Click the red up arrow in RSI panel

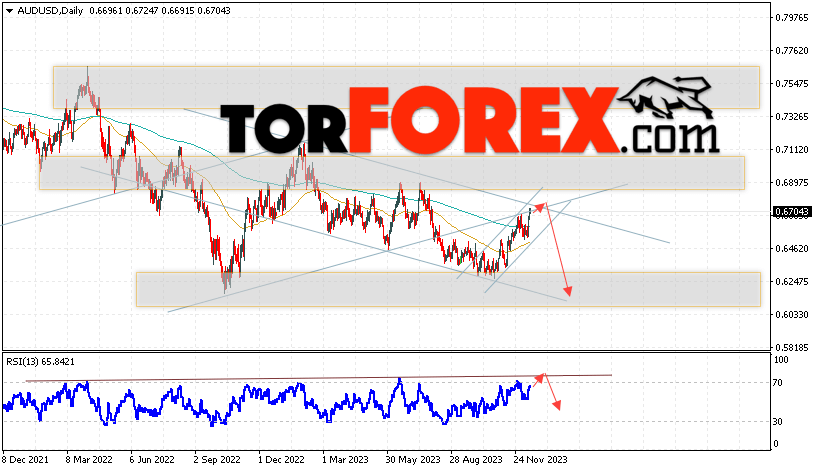(539, 378)
